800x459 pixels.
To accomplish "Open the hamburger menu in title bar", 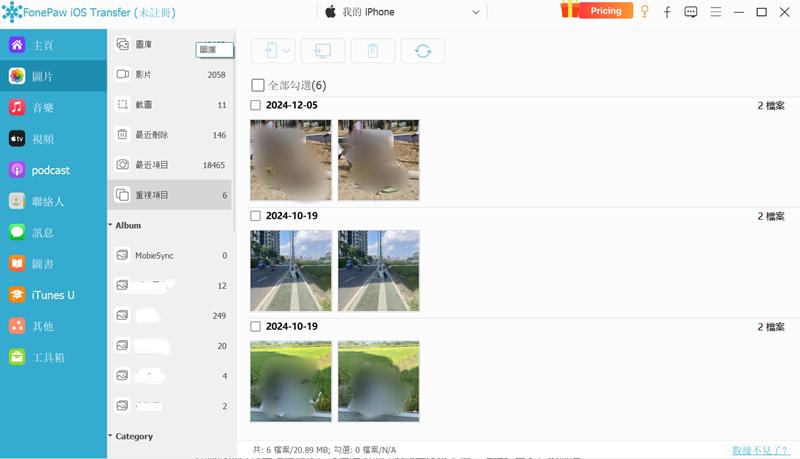I will pos(715,12).
